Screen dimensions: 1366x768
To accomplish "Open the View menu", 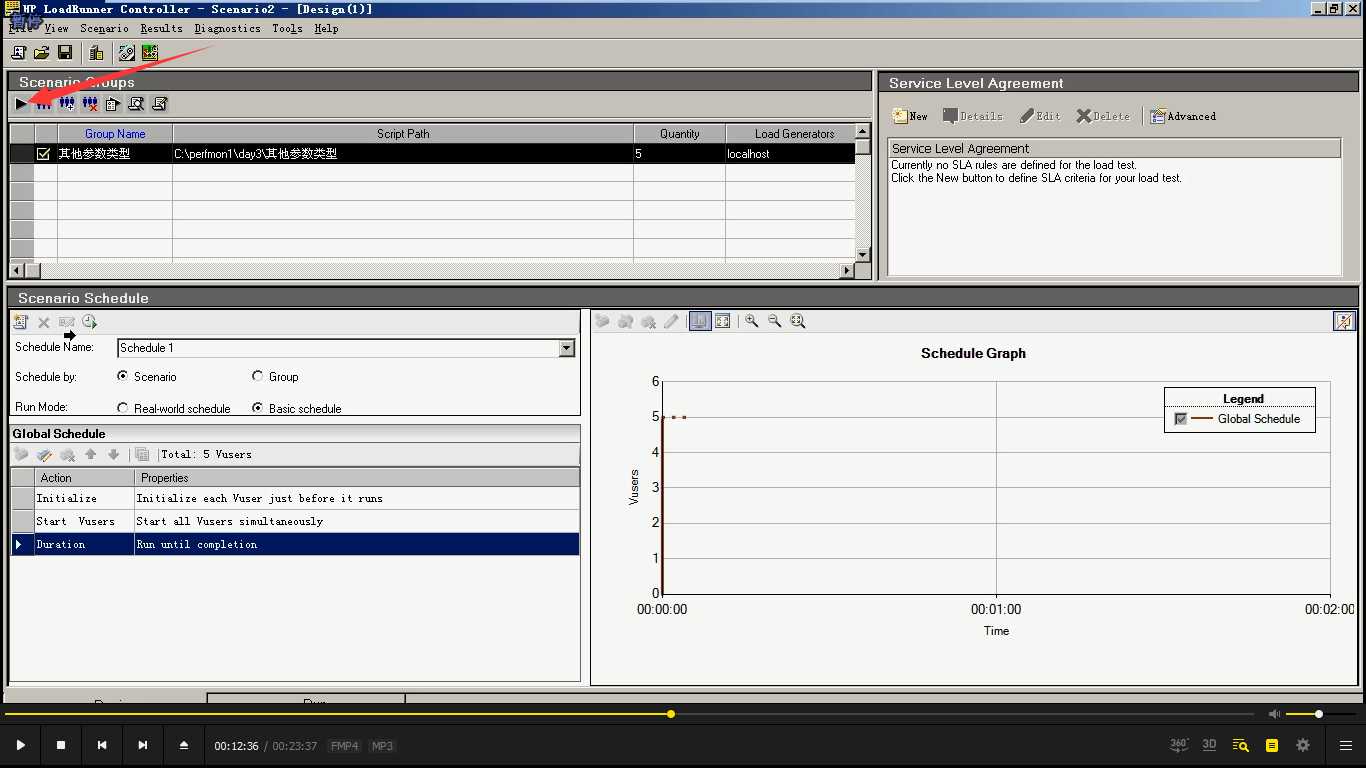I will click(56, 28).
